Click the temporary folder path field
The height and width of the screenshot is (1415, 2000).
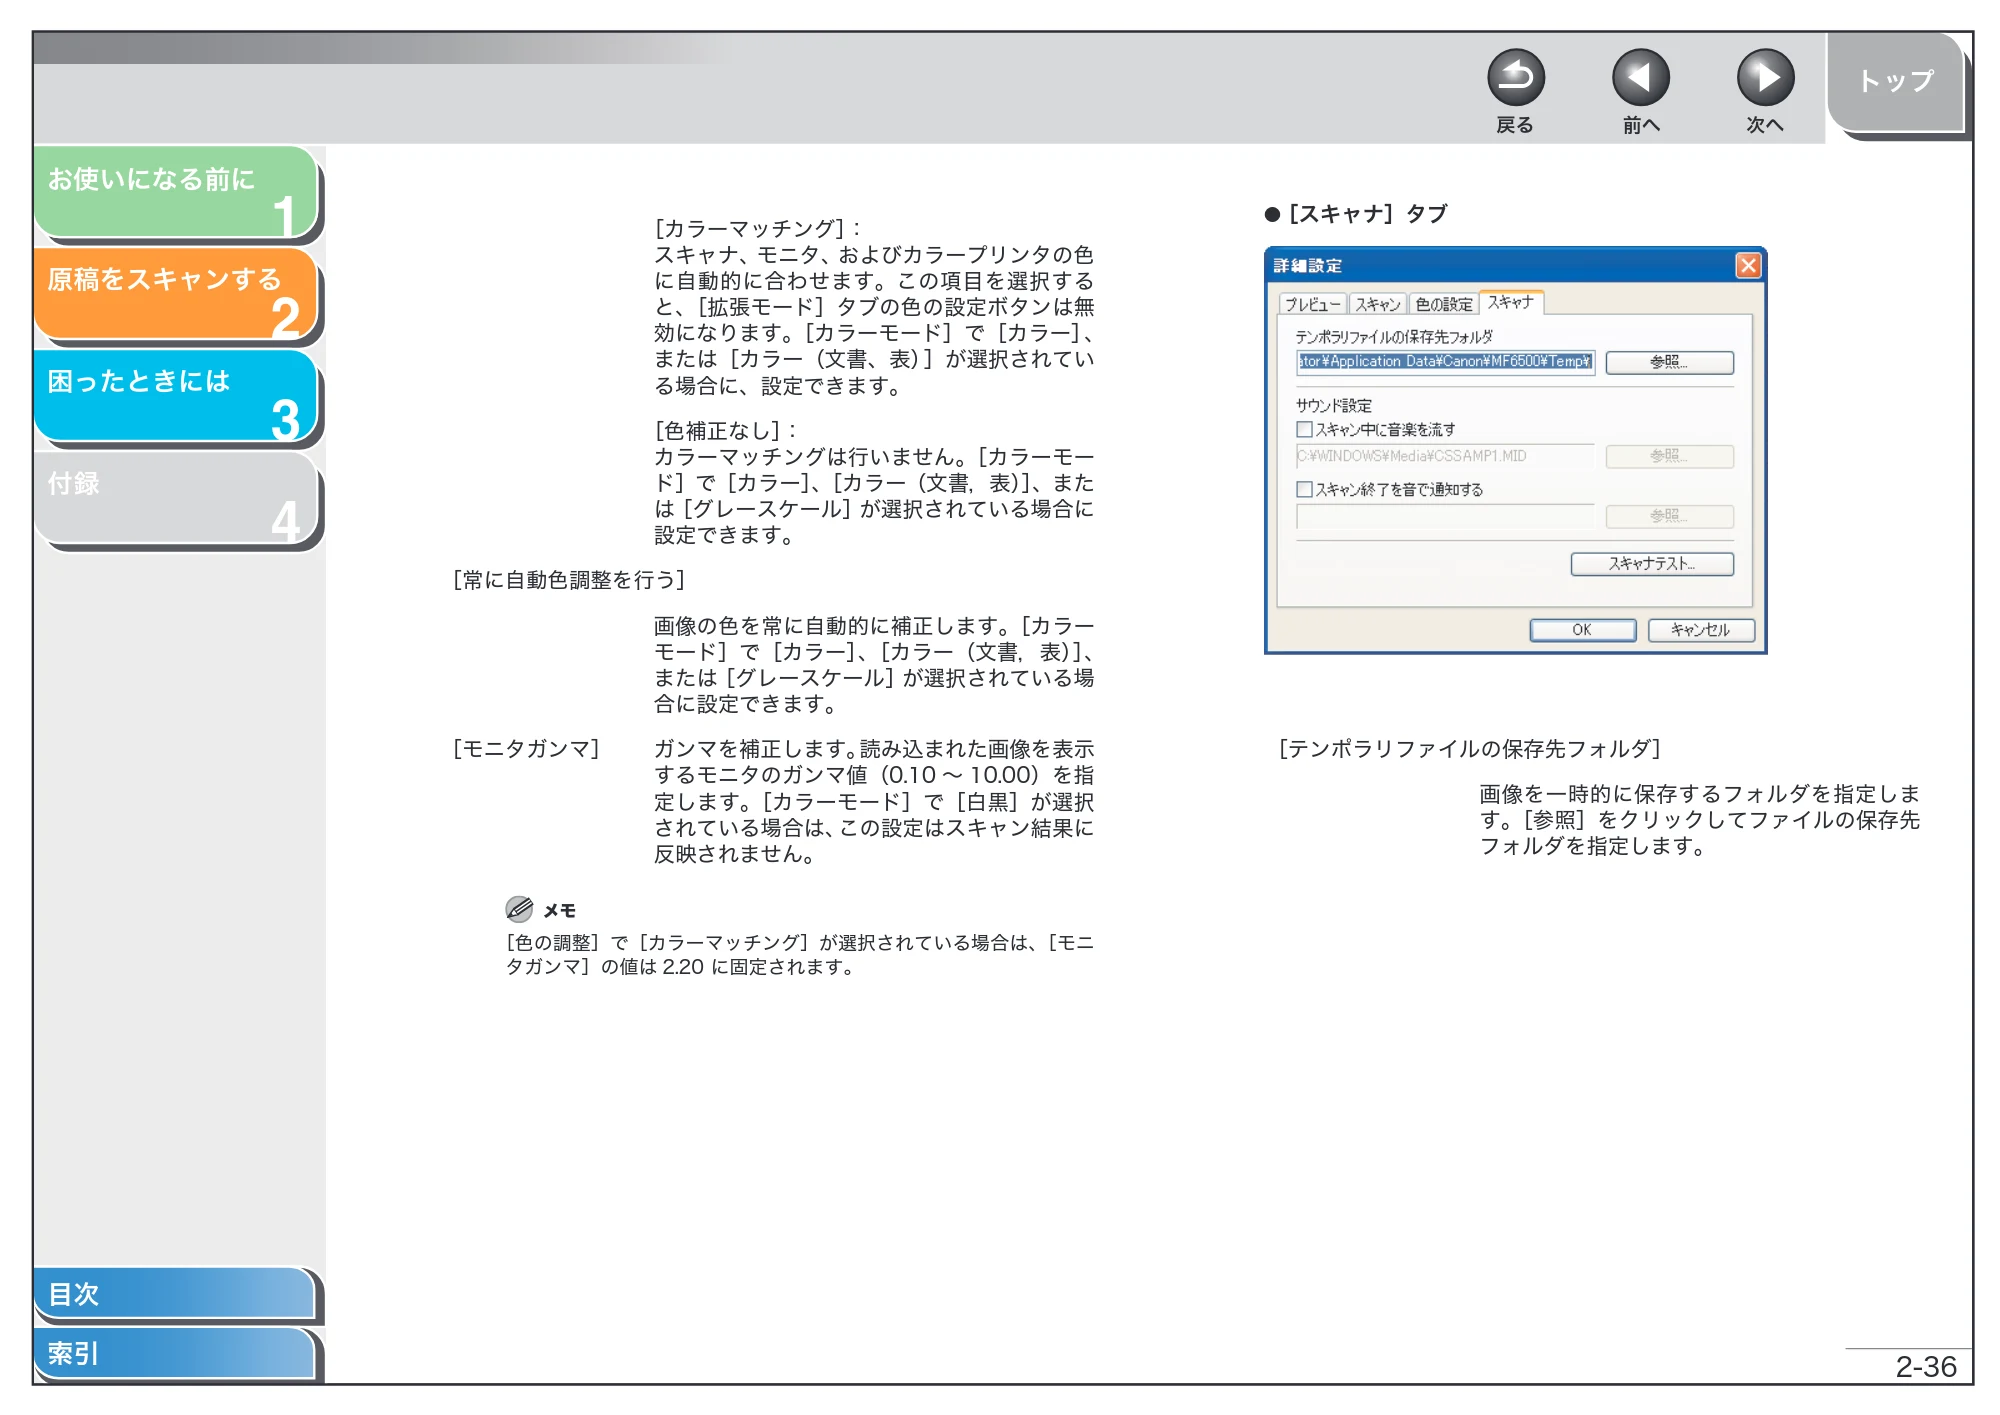tap(1445, 362)
